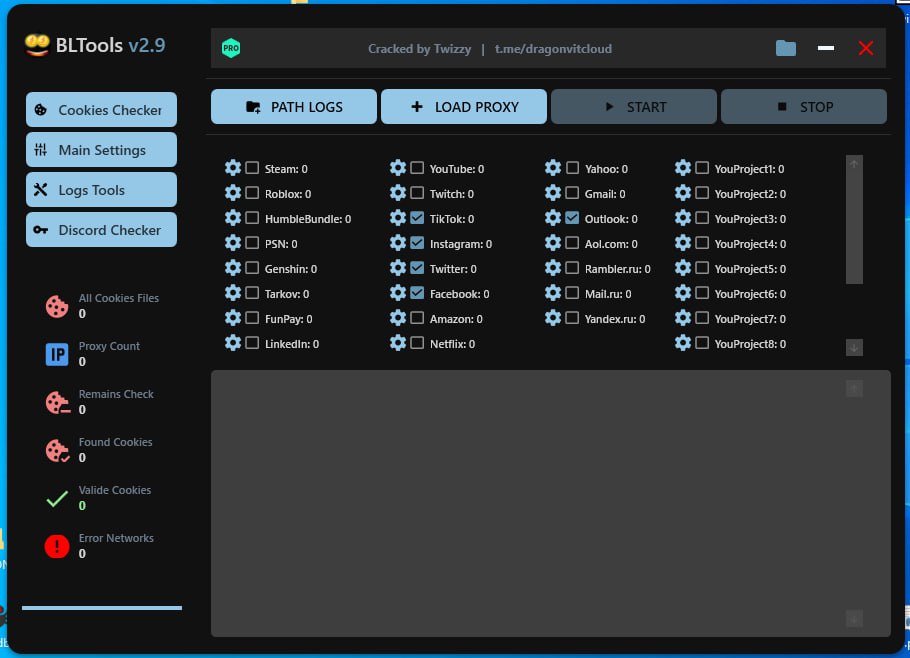This screenshot has height=658, width=910.
Task: Click gear icon for YouProject1
Action: pyautogui.click(x=683, y=168)
